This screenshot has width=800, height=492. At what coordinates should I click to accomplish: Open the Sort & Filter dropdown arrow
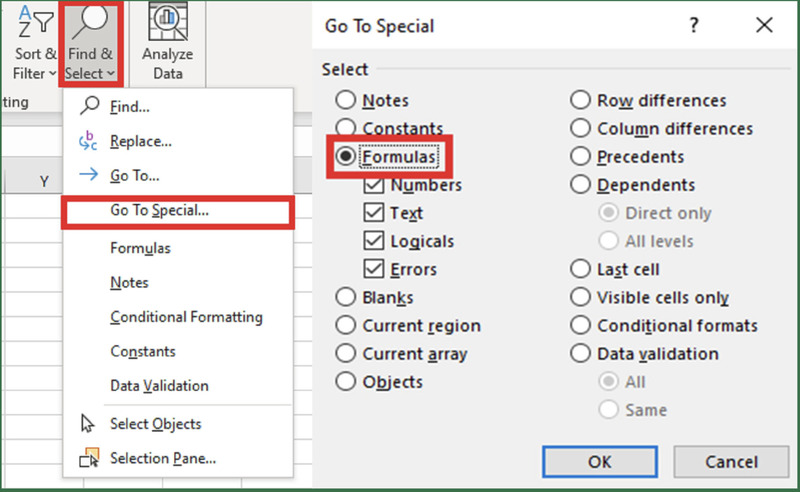(52, 74)
